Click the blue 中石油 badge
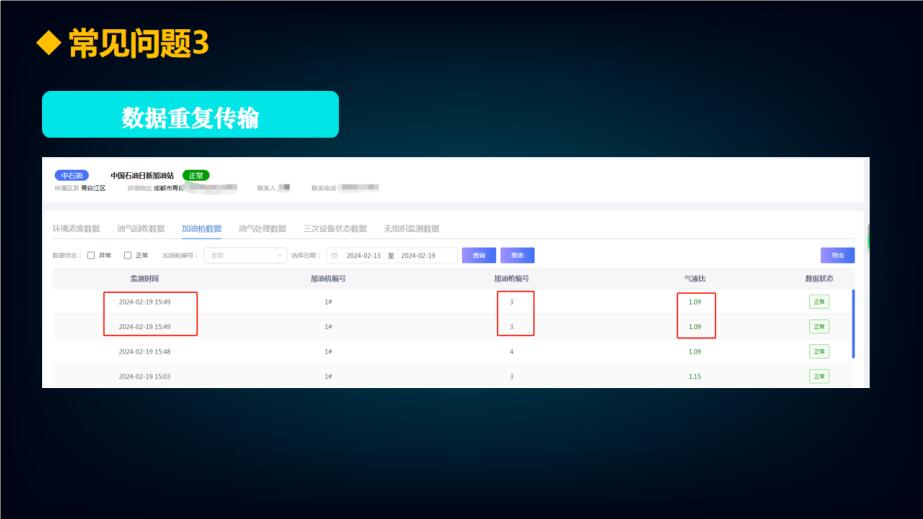The height and width of the screenshot is (519, 923). [72, 175]
